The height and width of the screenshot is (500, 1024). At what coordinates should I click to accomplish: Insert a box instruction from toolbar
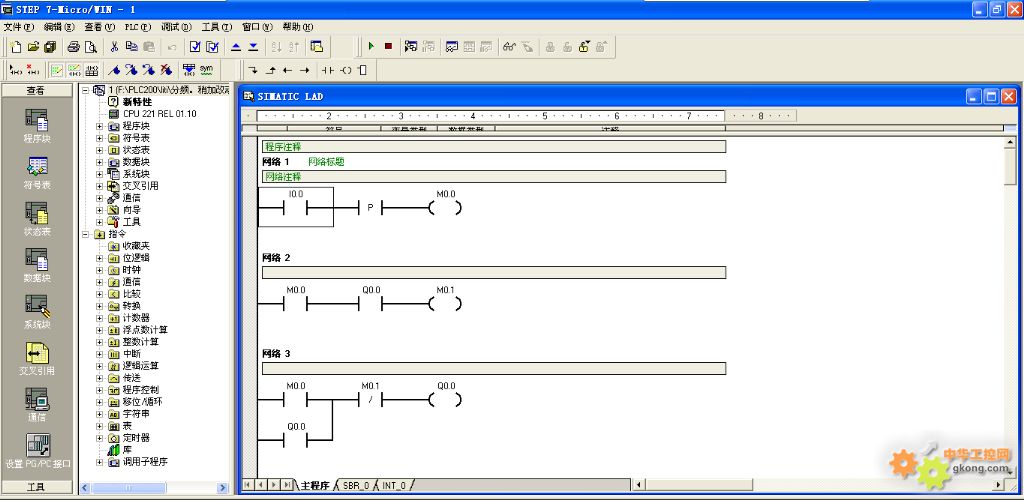tap(362, 70)
